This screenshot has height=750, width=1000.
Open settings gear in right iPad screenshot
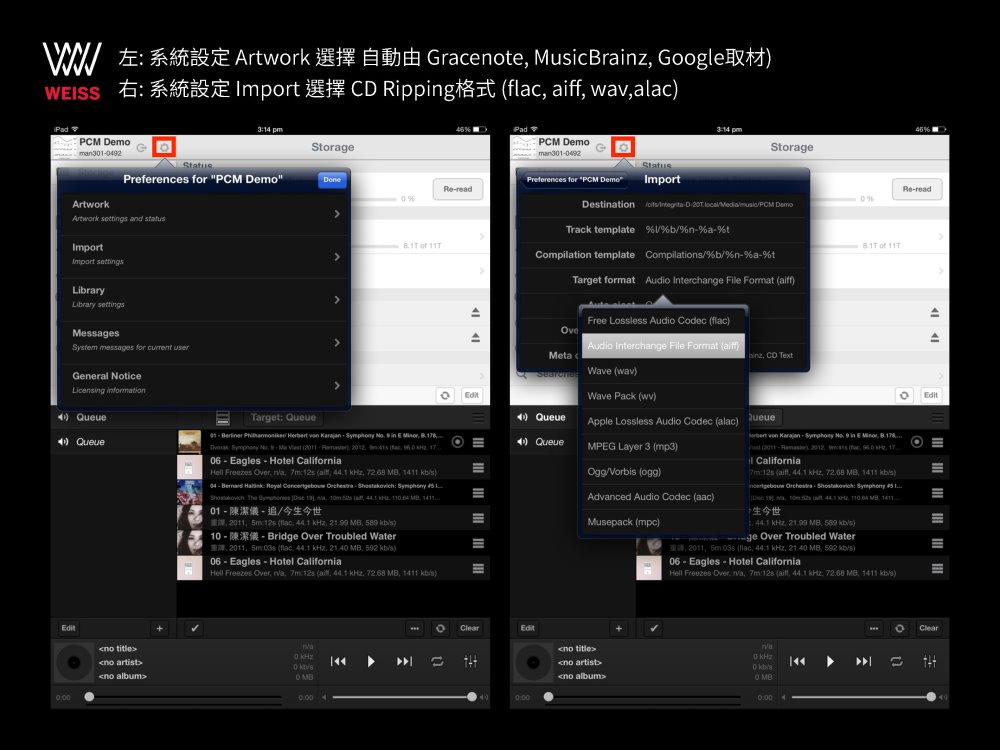pyautogui.click(x=623, y=147)
